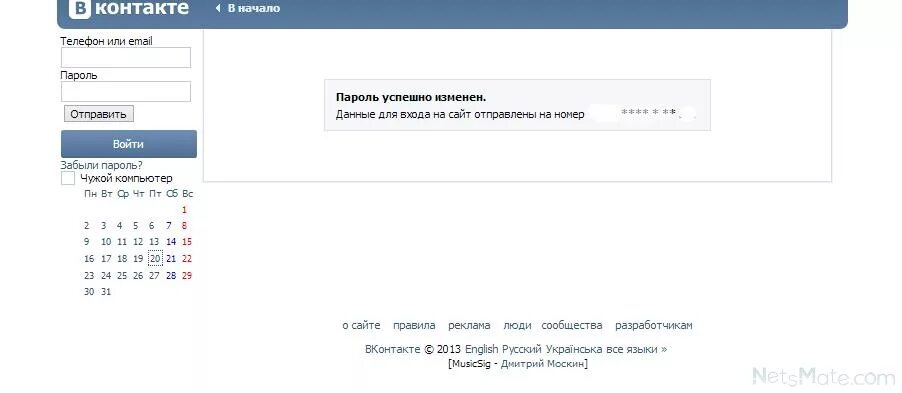
Task: Select day 31 in the calendar
Action: point(106,292)
